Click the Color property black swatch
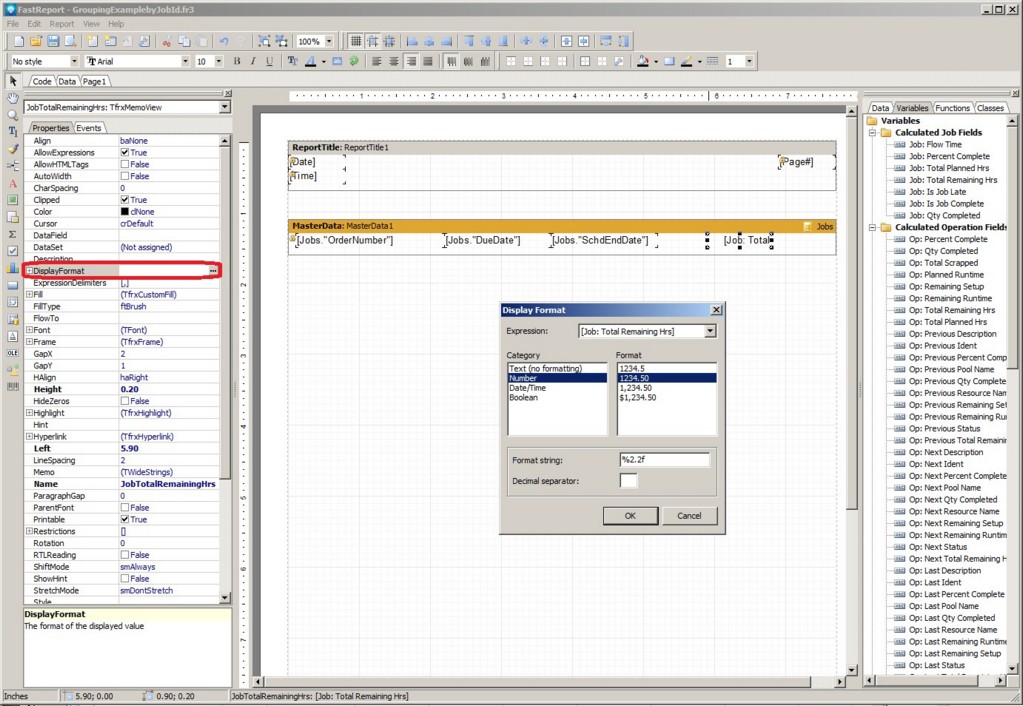Image resolution: width=1023 pixels, height=706 pixels. (125, 212)
